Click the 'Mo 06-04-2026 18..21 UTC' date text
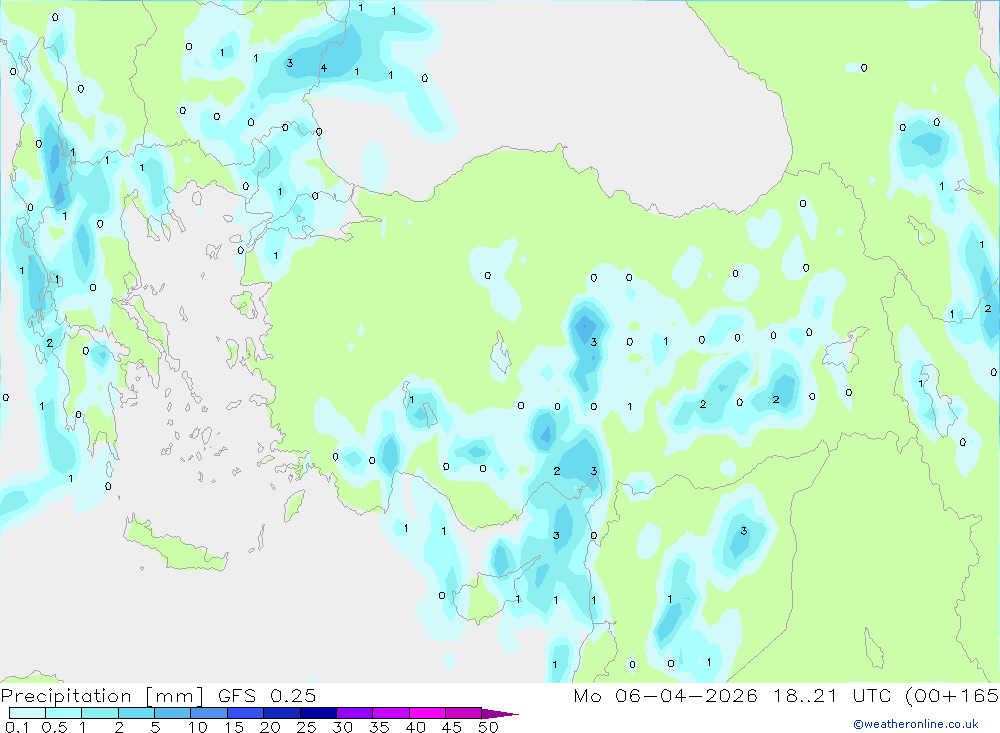 click(x=733, y=695)
